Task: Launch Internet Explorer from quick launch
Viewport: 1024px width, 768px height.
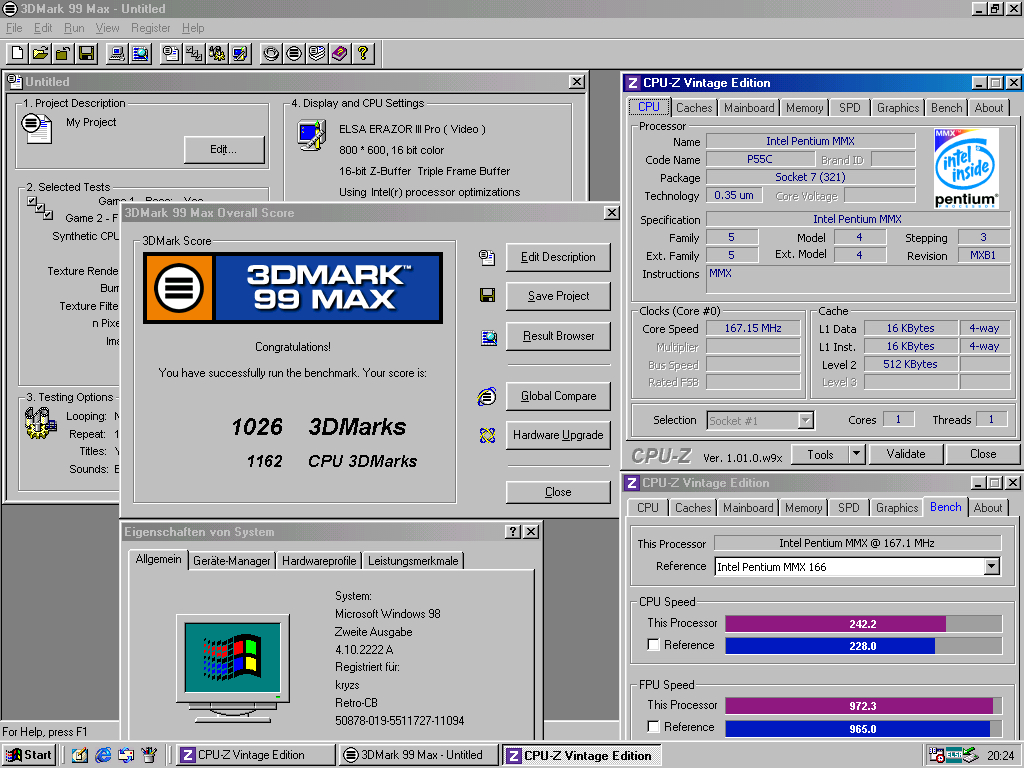Action: coord(103,755)
